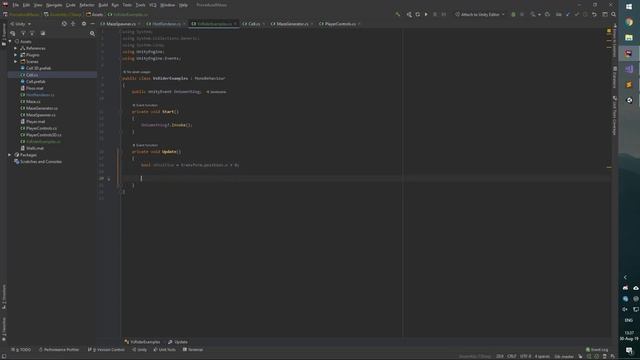
Task: Click the Update breadcrumb at editor bottom
Action: pos(178,342)
